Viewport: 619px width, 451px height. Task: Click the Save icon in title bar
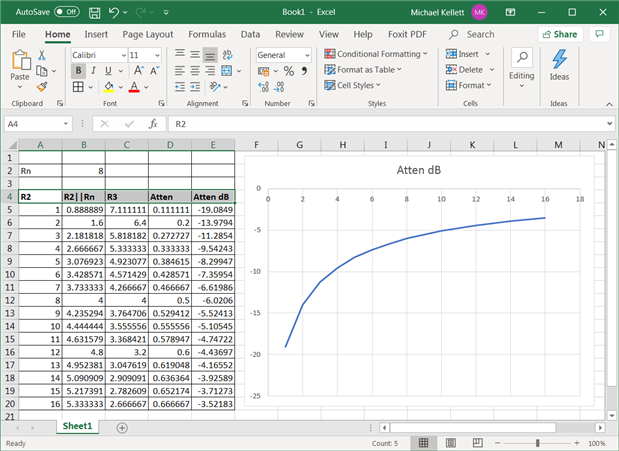click(95, 11)
